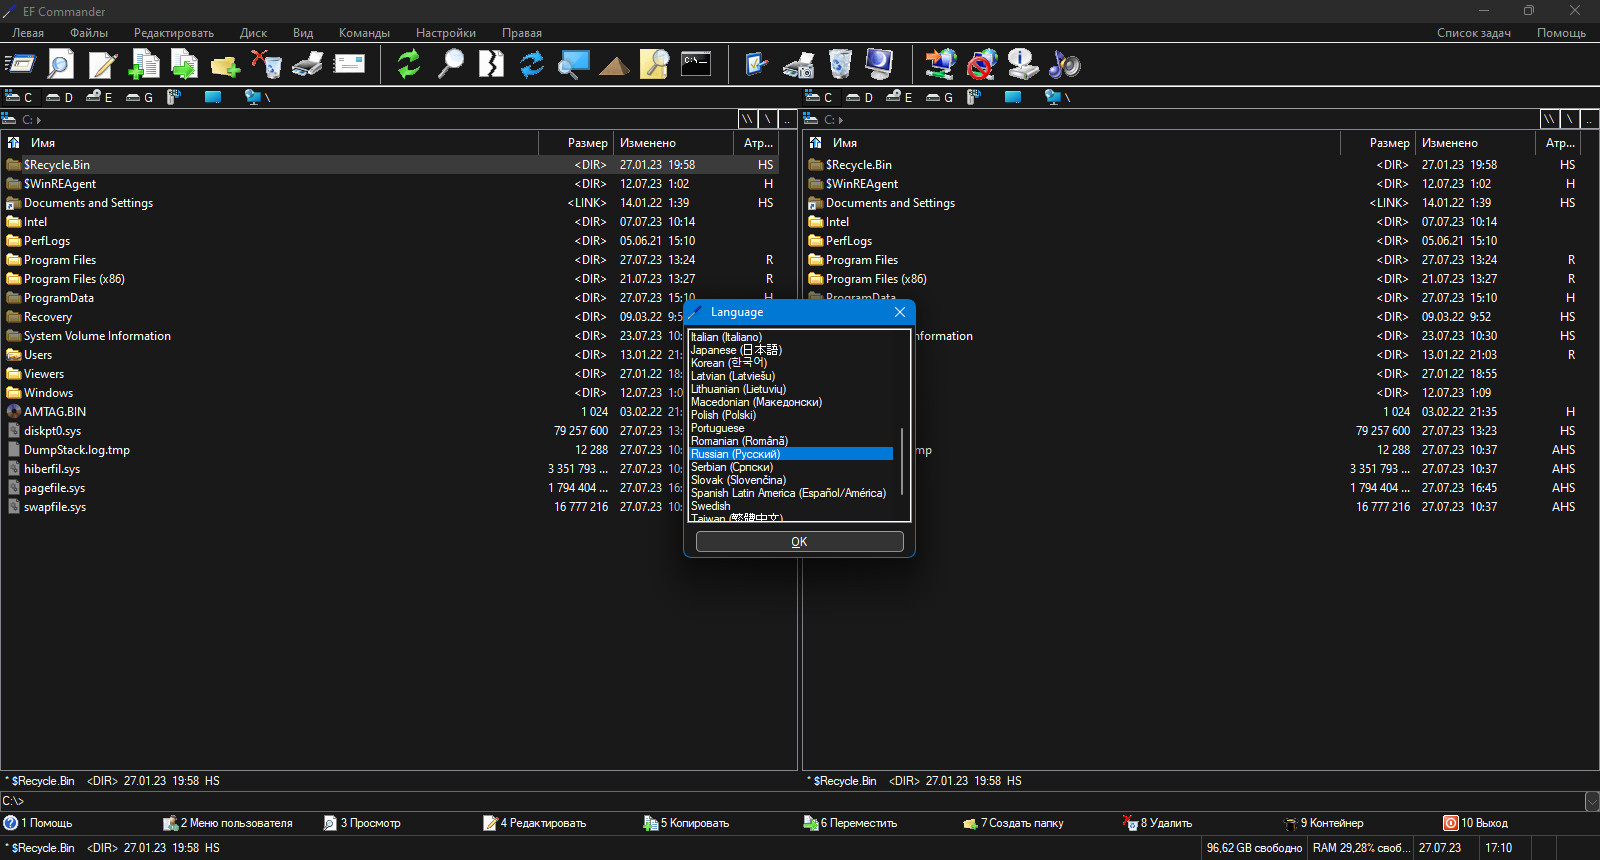Click the 7 Создать папку function button

click(1013, 823)
